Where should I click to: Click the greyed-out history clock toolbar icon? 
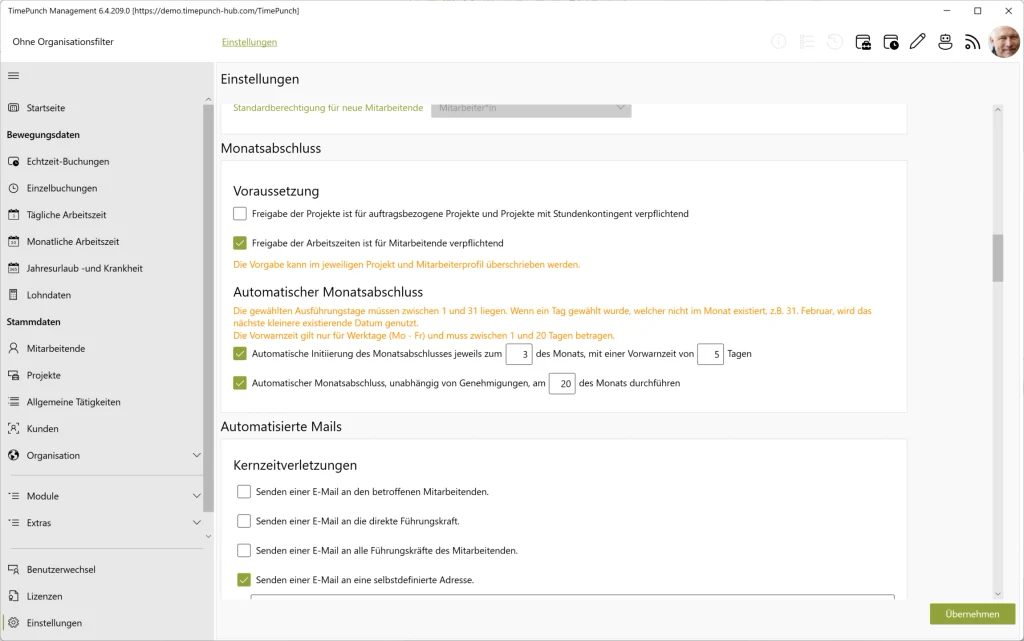pos(835,42)
